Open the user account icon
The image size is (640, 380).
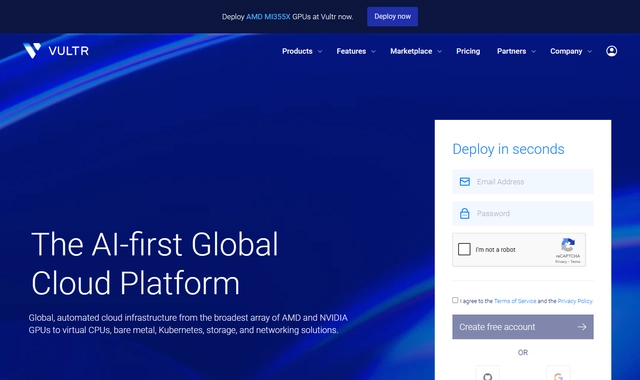pos(611,51)
